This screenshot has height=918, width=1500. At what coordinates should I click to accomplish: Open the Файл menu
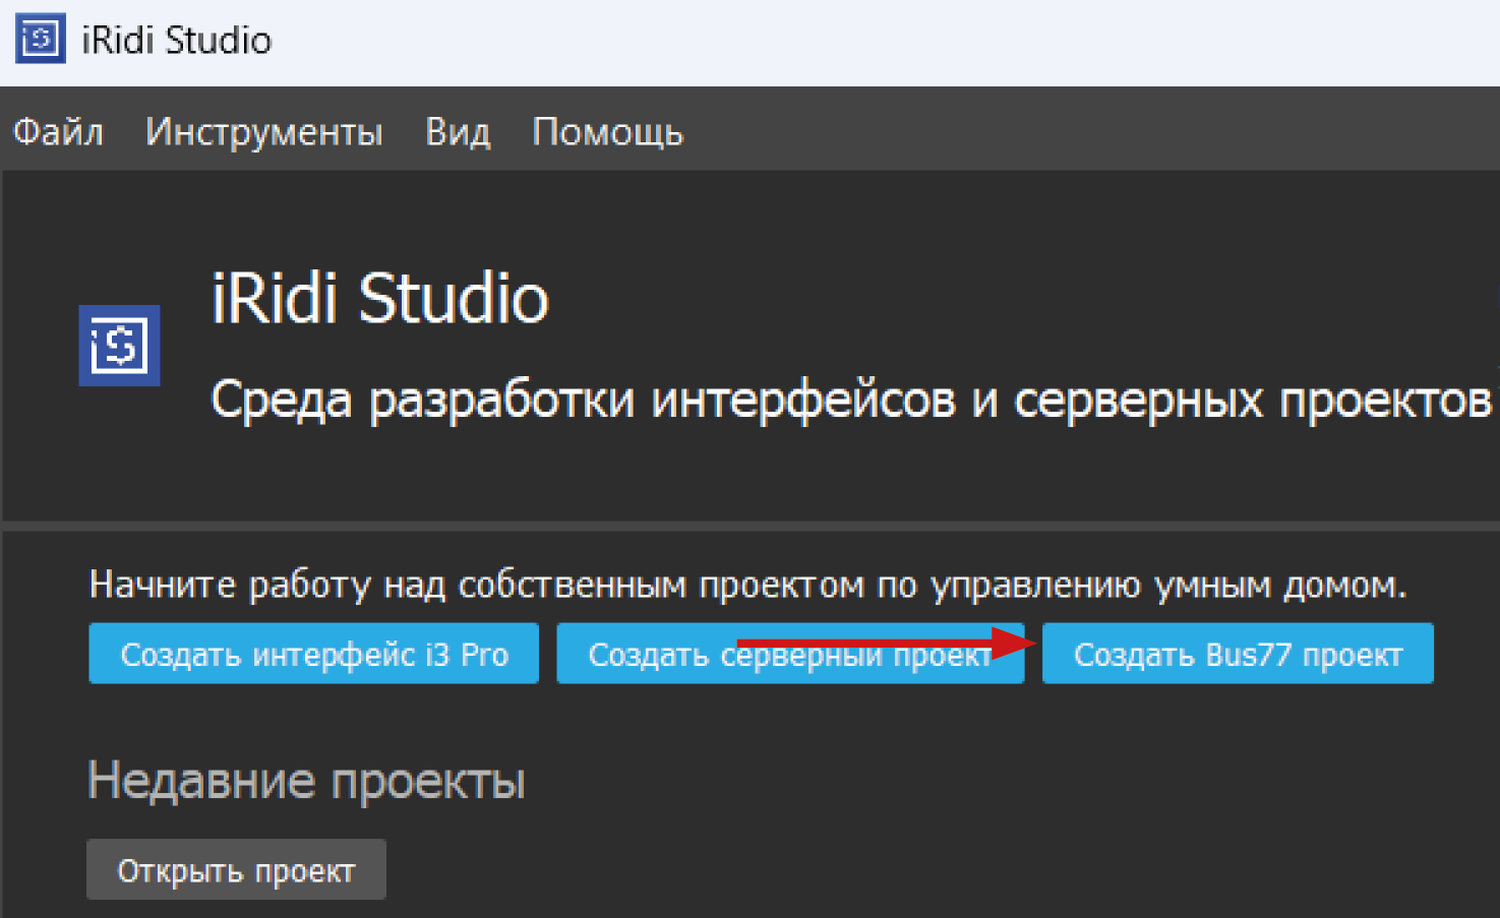click(58, 132)
